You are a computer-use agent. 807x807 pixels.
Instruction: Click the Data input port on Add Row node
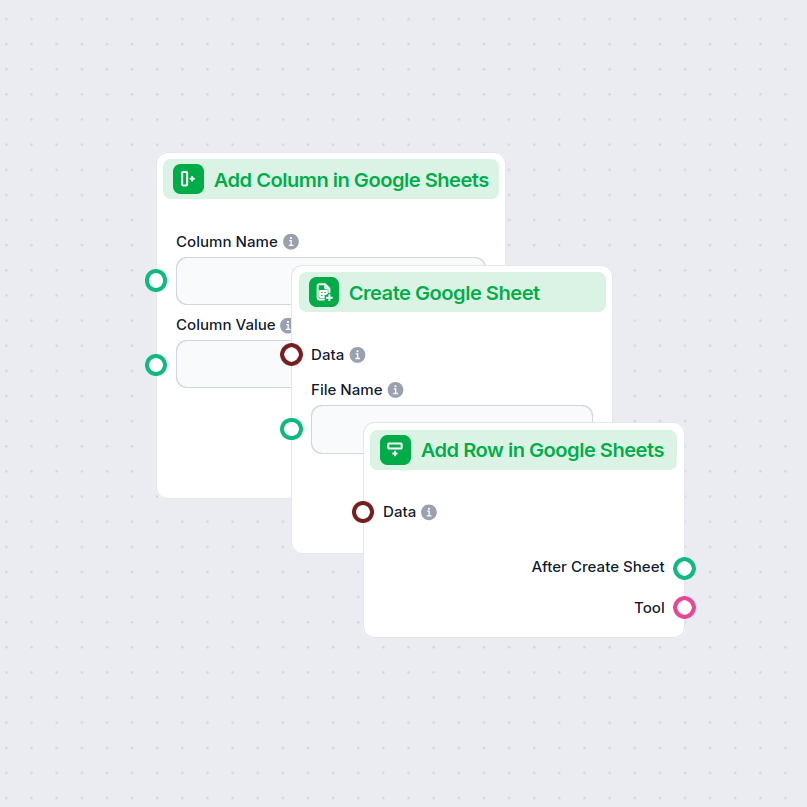tap(363, 511)
